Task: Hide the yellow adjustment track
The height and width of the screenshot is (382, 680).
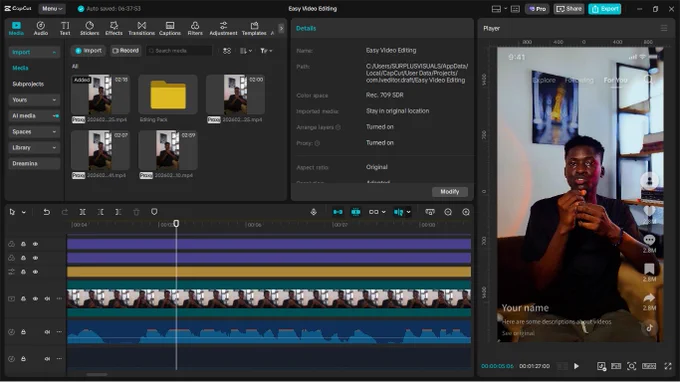Action: (36, 272)
